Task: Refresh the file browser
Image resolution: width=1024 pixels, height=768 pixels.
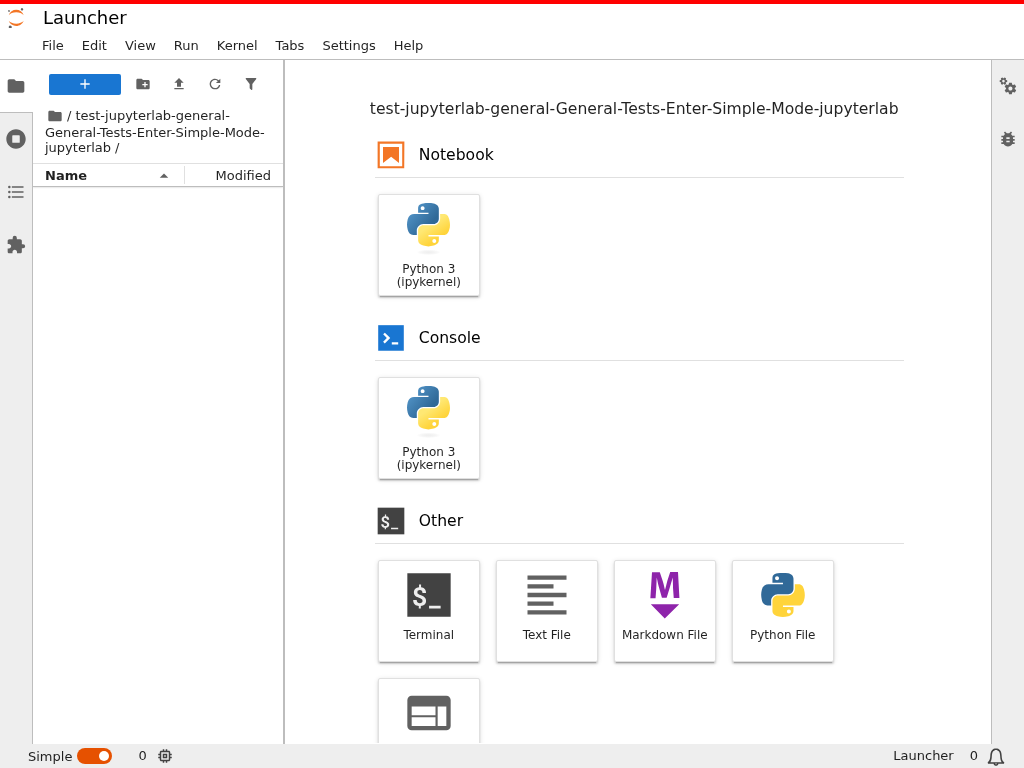Action: 215,84
